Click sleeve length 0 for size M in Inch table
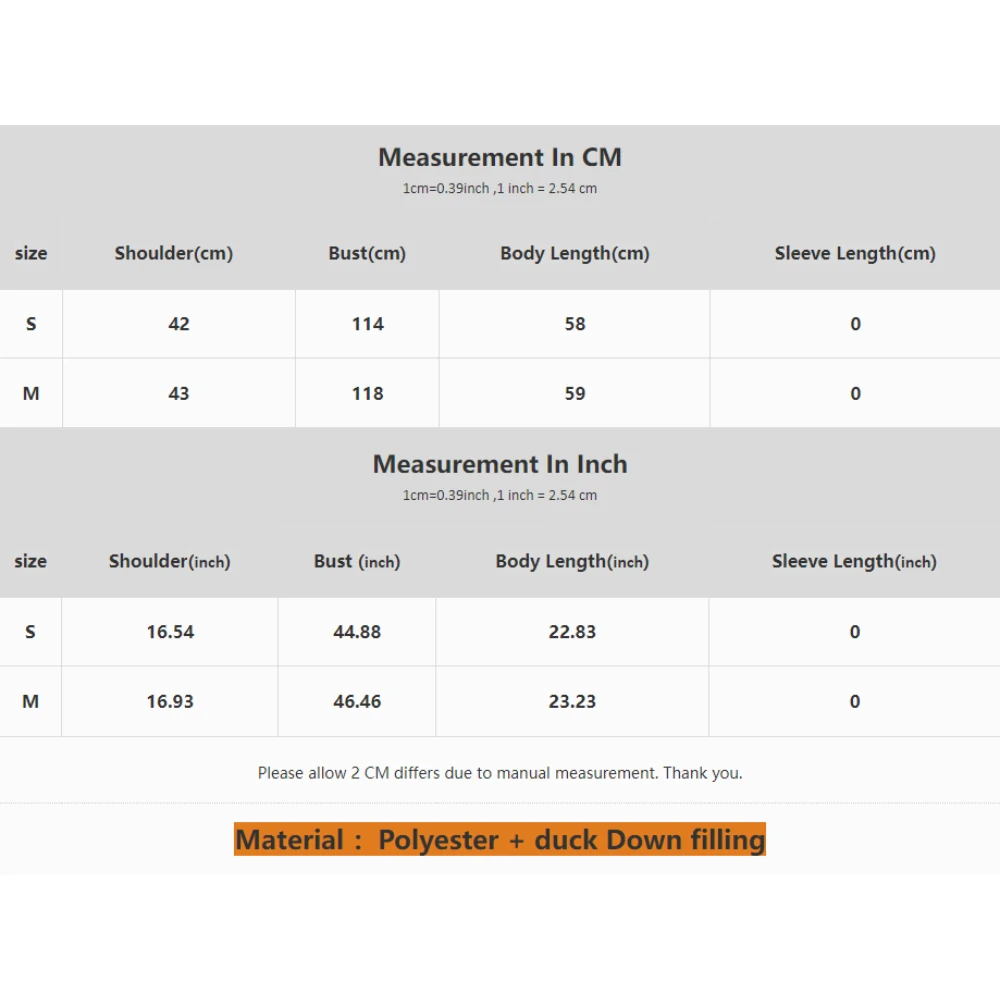The width and height of the screenshot is (1000, 1000). click(855, 702)
